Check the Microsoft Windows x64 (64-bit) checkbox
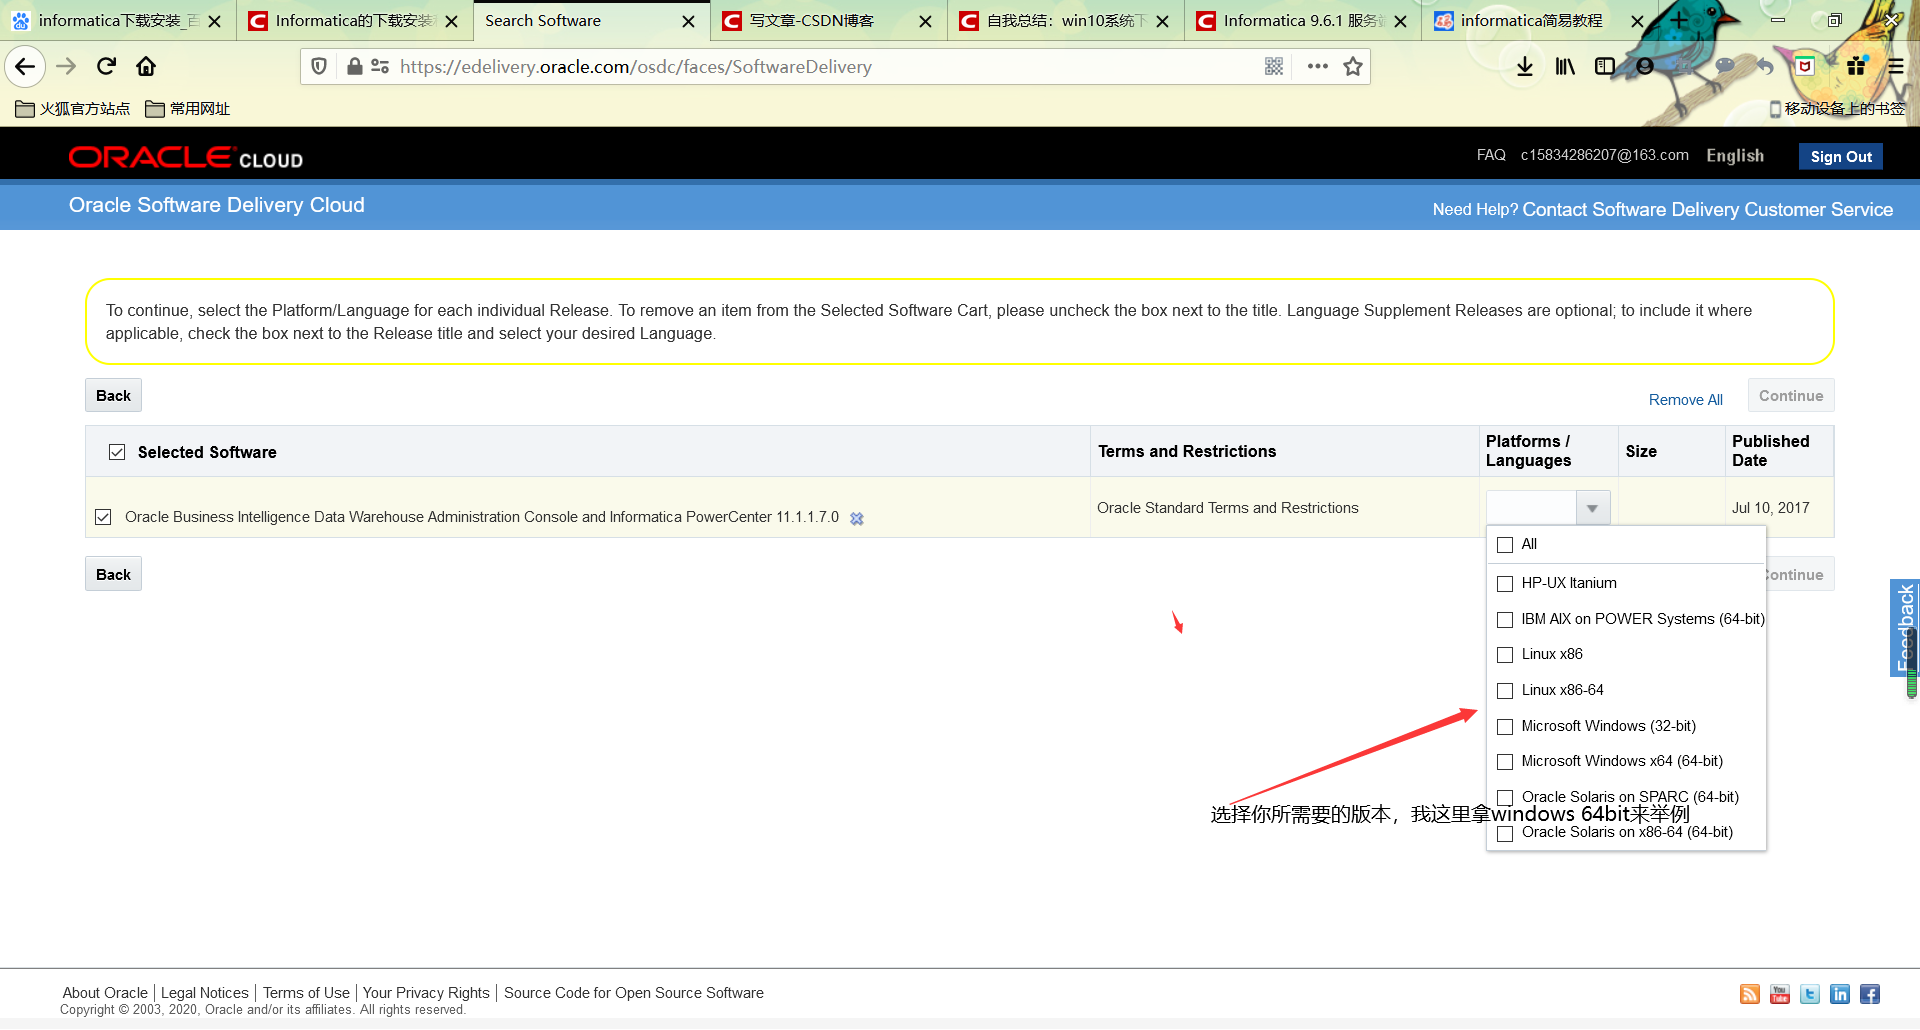Screen dimensions: 1920x1030 pyautogui.click(x=1505, y=761)
